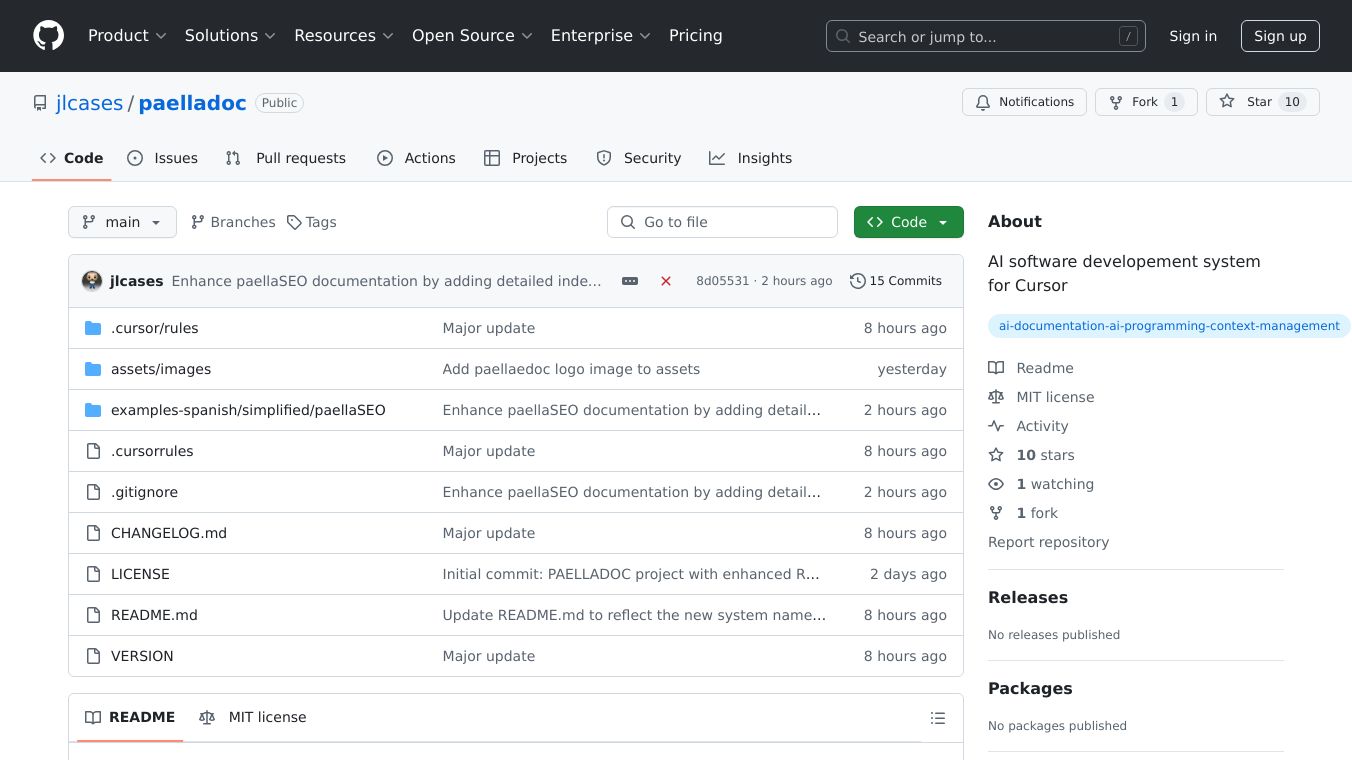
Task: Open the 15 Commits history
Action: tap(896, 281)
